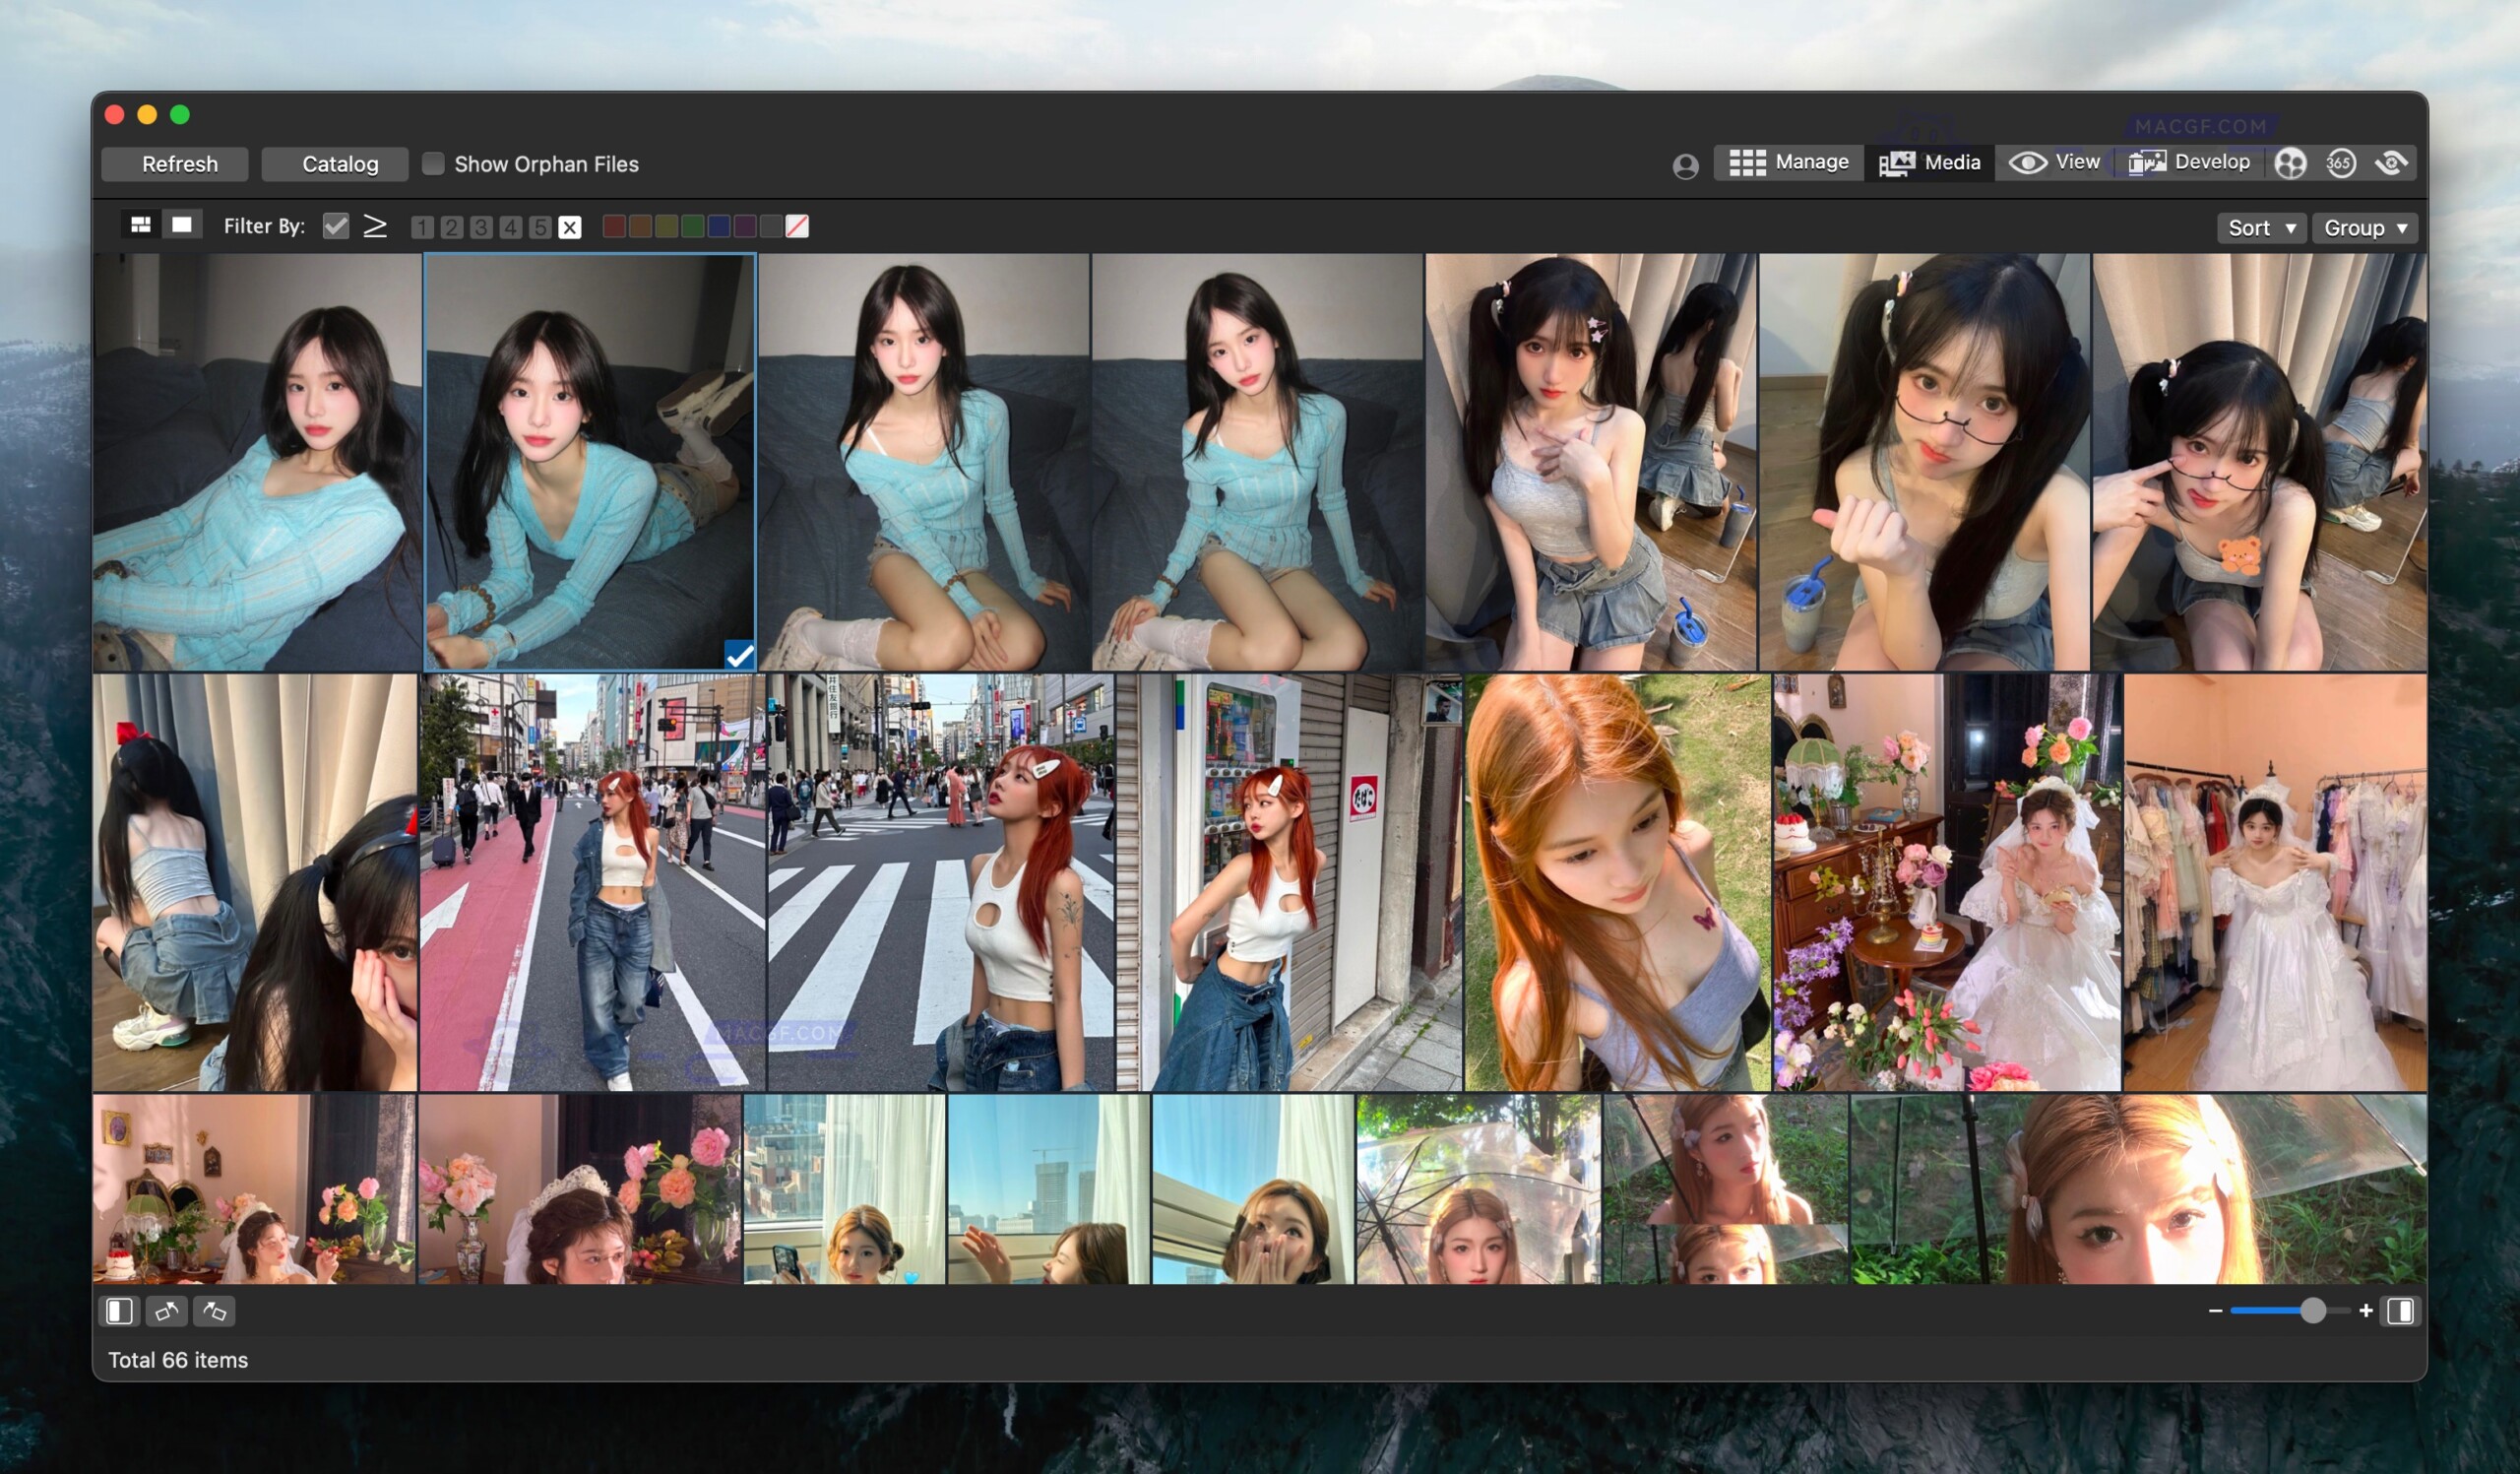Screen dimensions: 2520x1474
Task: Click the Refresh button
Action: coord(174,164)
